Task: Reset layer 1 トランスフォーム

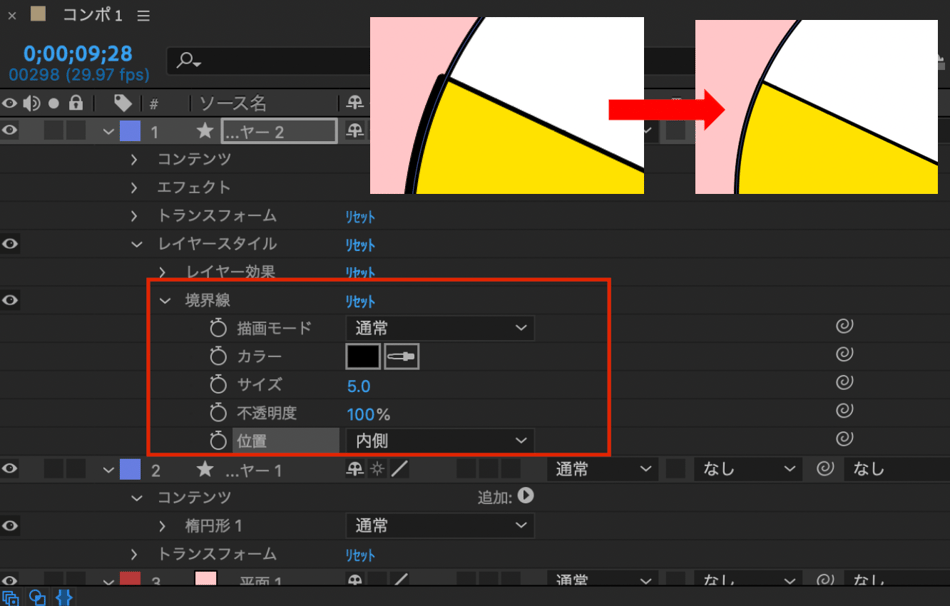Action: pyautogui.click(x=360, y=217)
